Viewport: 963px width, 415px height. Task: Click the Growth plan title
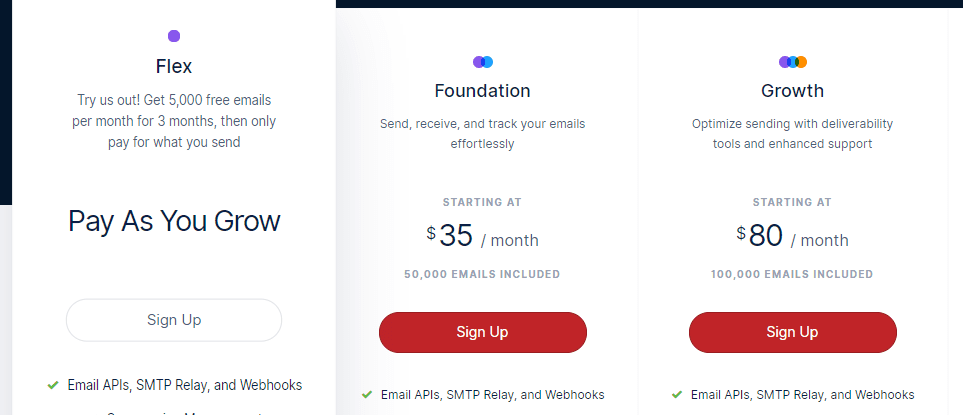tap(793, 91)
